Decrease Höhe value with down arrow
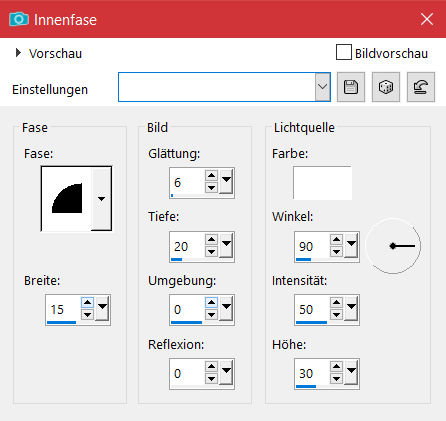The height and width of the screenshot is (421, 446). point(336,379)
